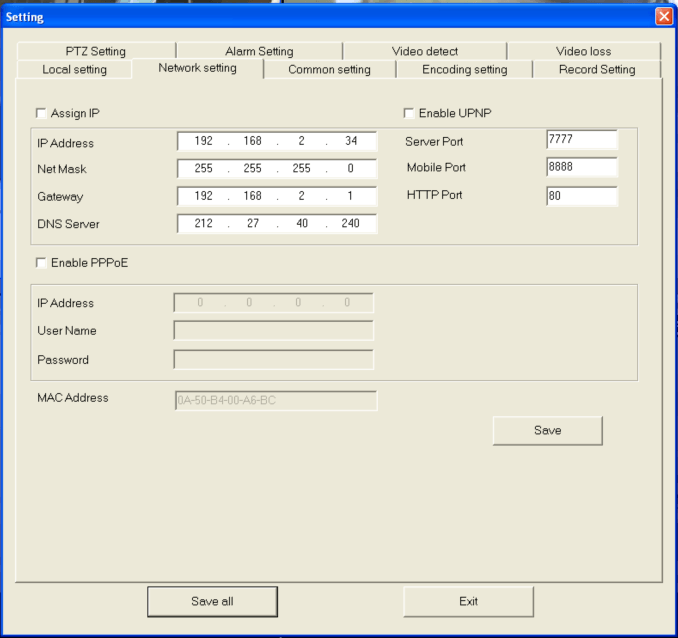Open the PTZ Setting tab
This screenshot has height=638, width=678.
[96, 51]
